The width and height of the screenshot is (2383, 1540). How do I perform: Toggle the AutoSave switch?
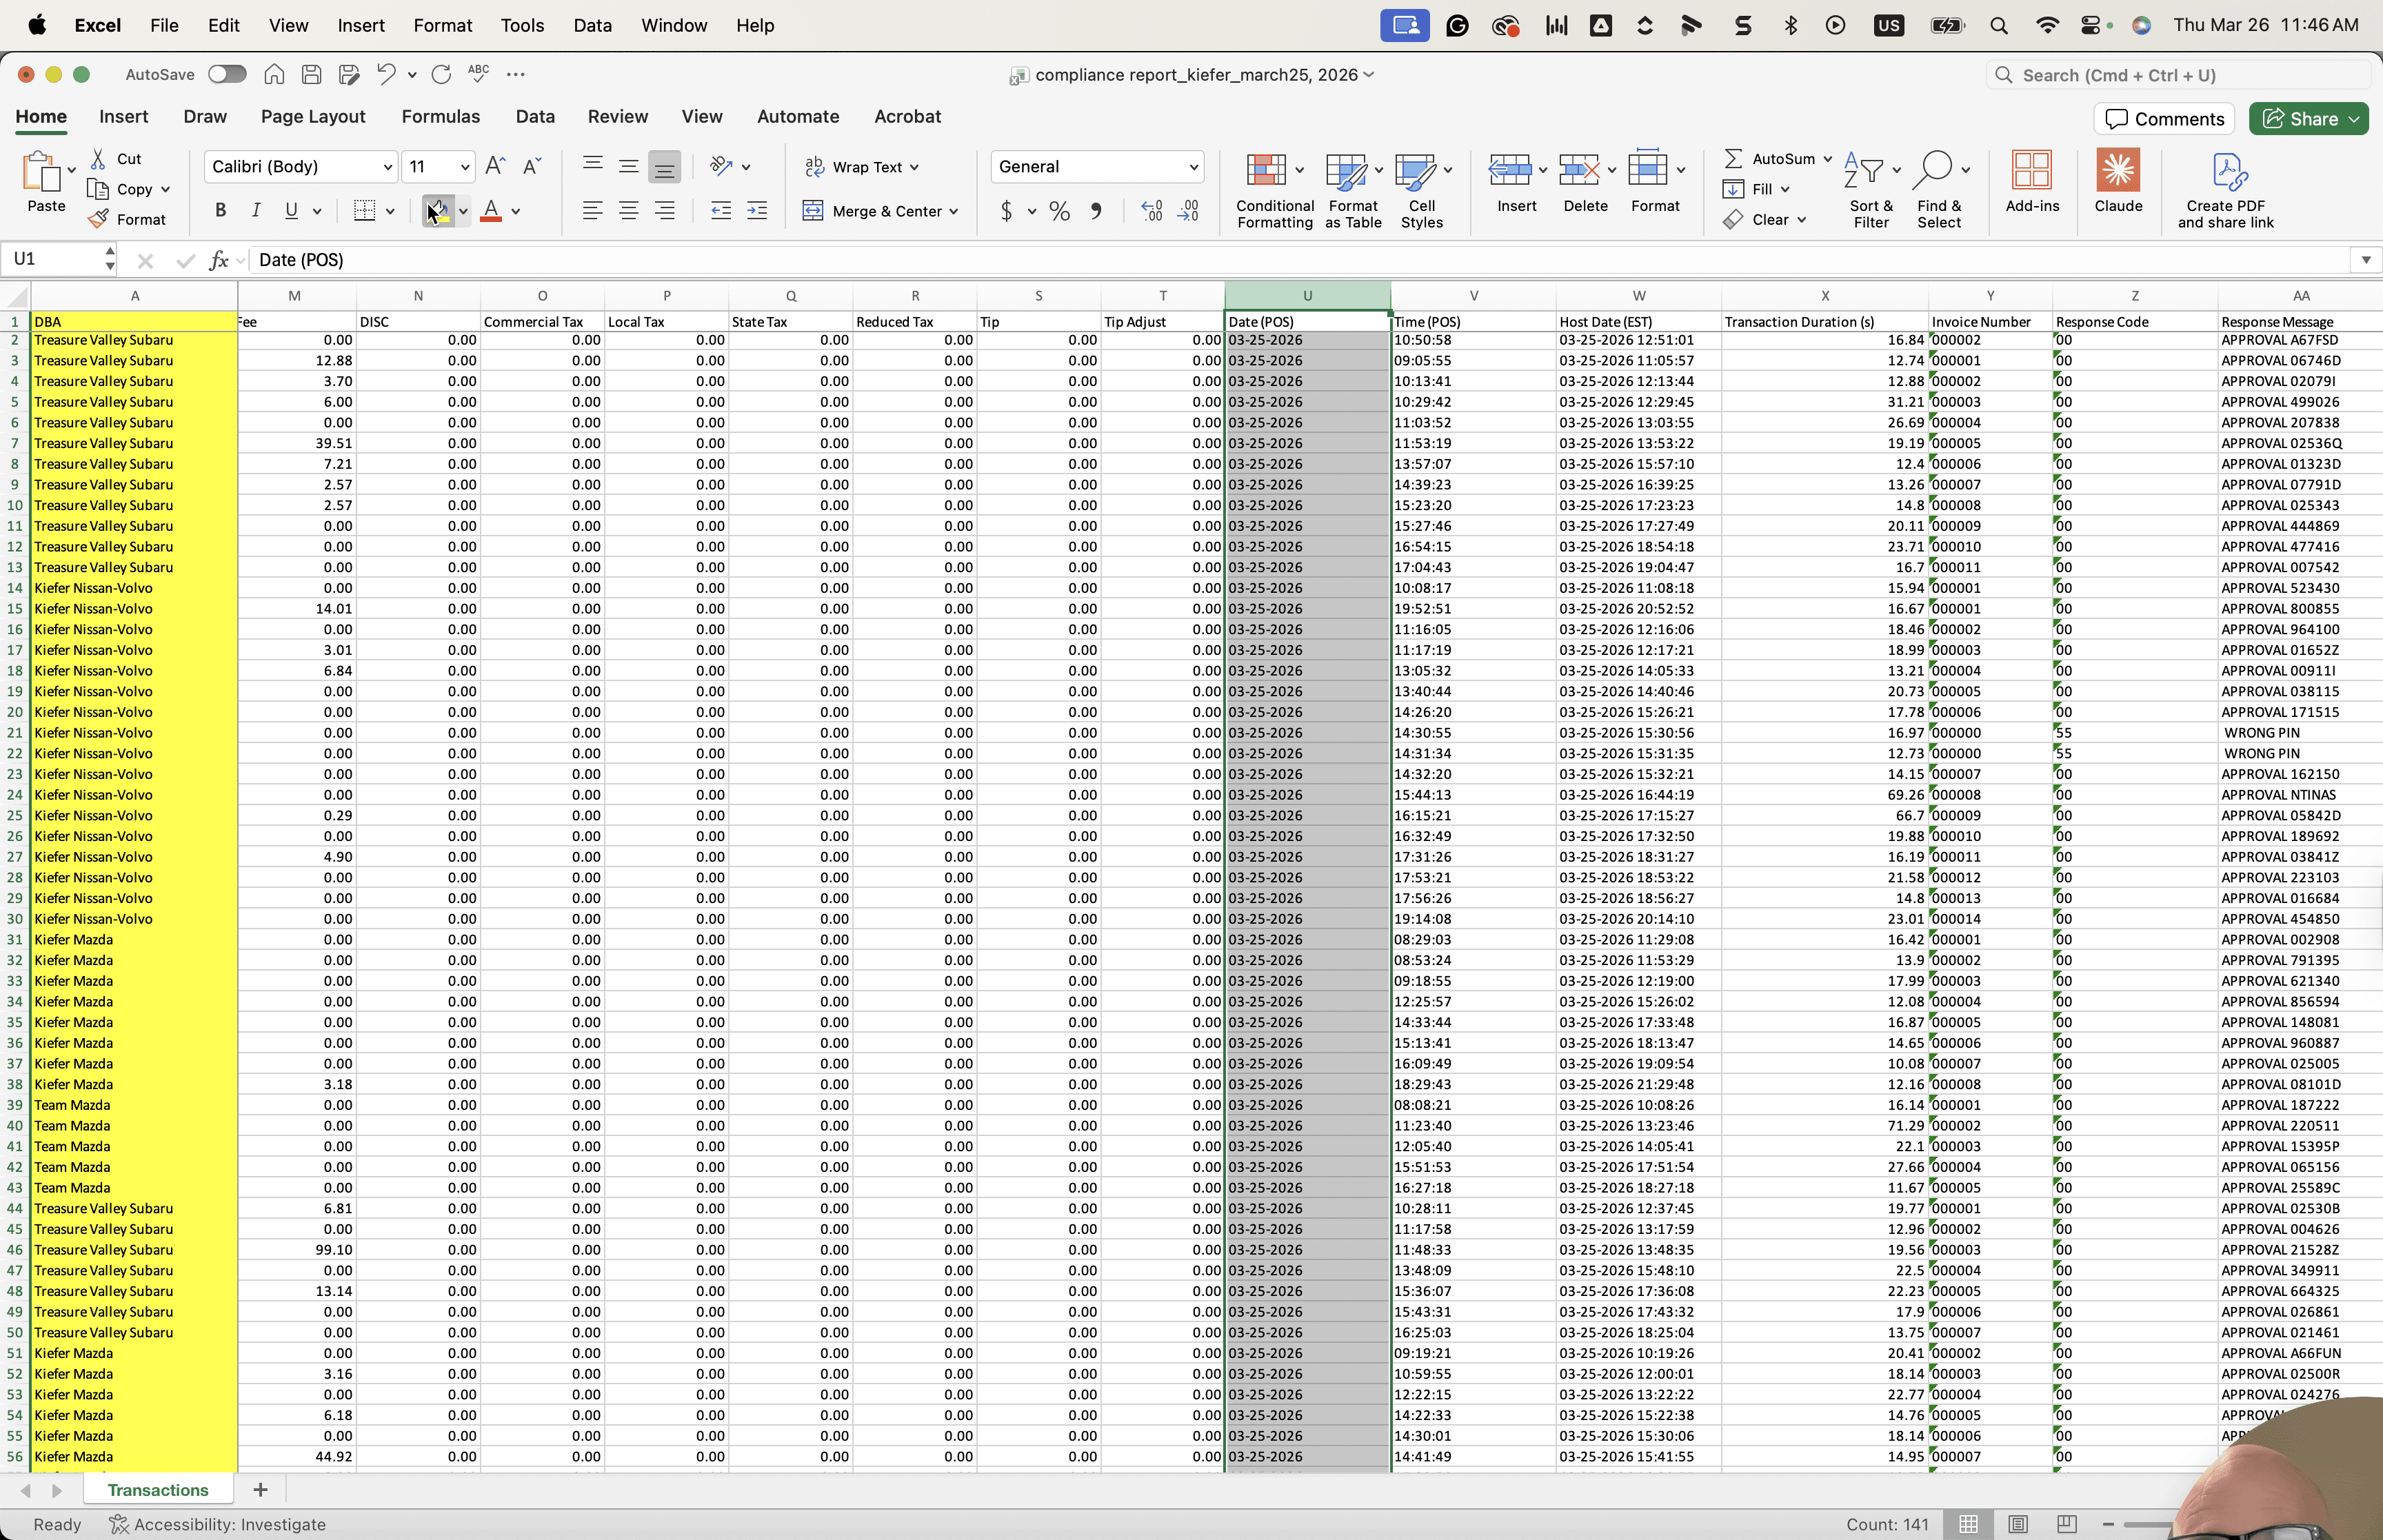(227, 74)
